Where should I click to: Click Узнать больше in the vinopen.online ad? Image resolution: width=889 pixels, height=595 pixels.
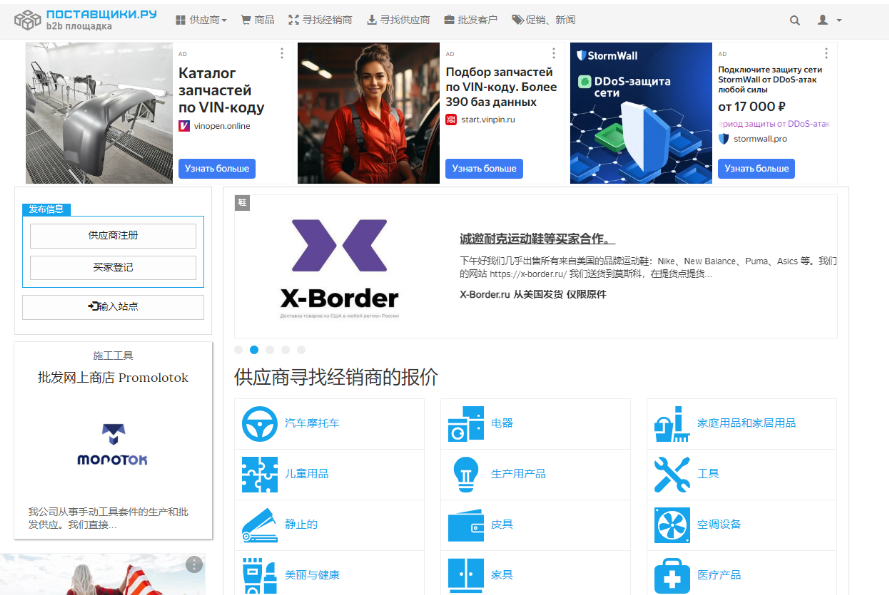pyautogui.click(x=217, y=168)
